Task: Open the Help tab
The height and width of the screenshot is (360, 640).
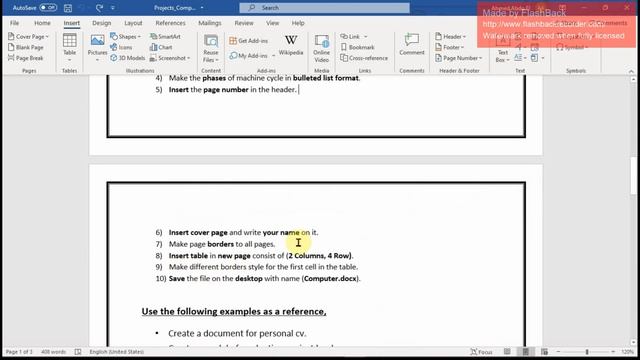Action: click(x=298, y=23)
